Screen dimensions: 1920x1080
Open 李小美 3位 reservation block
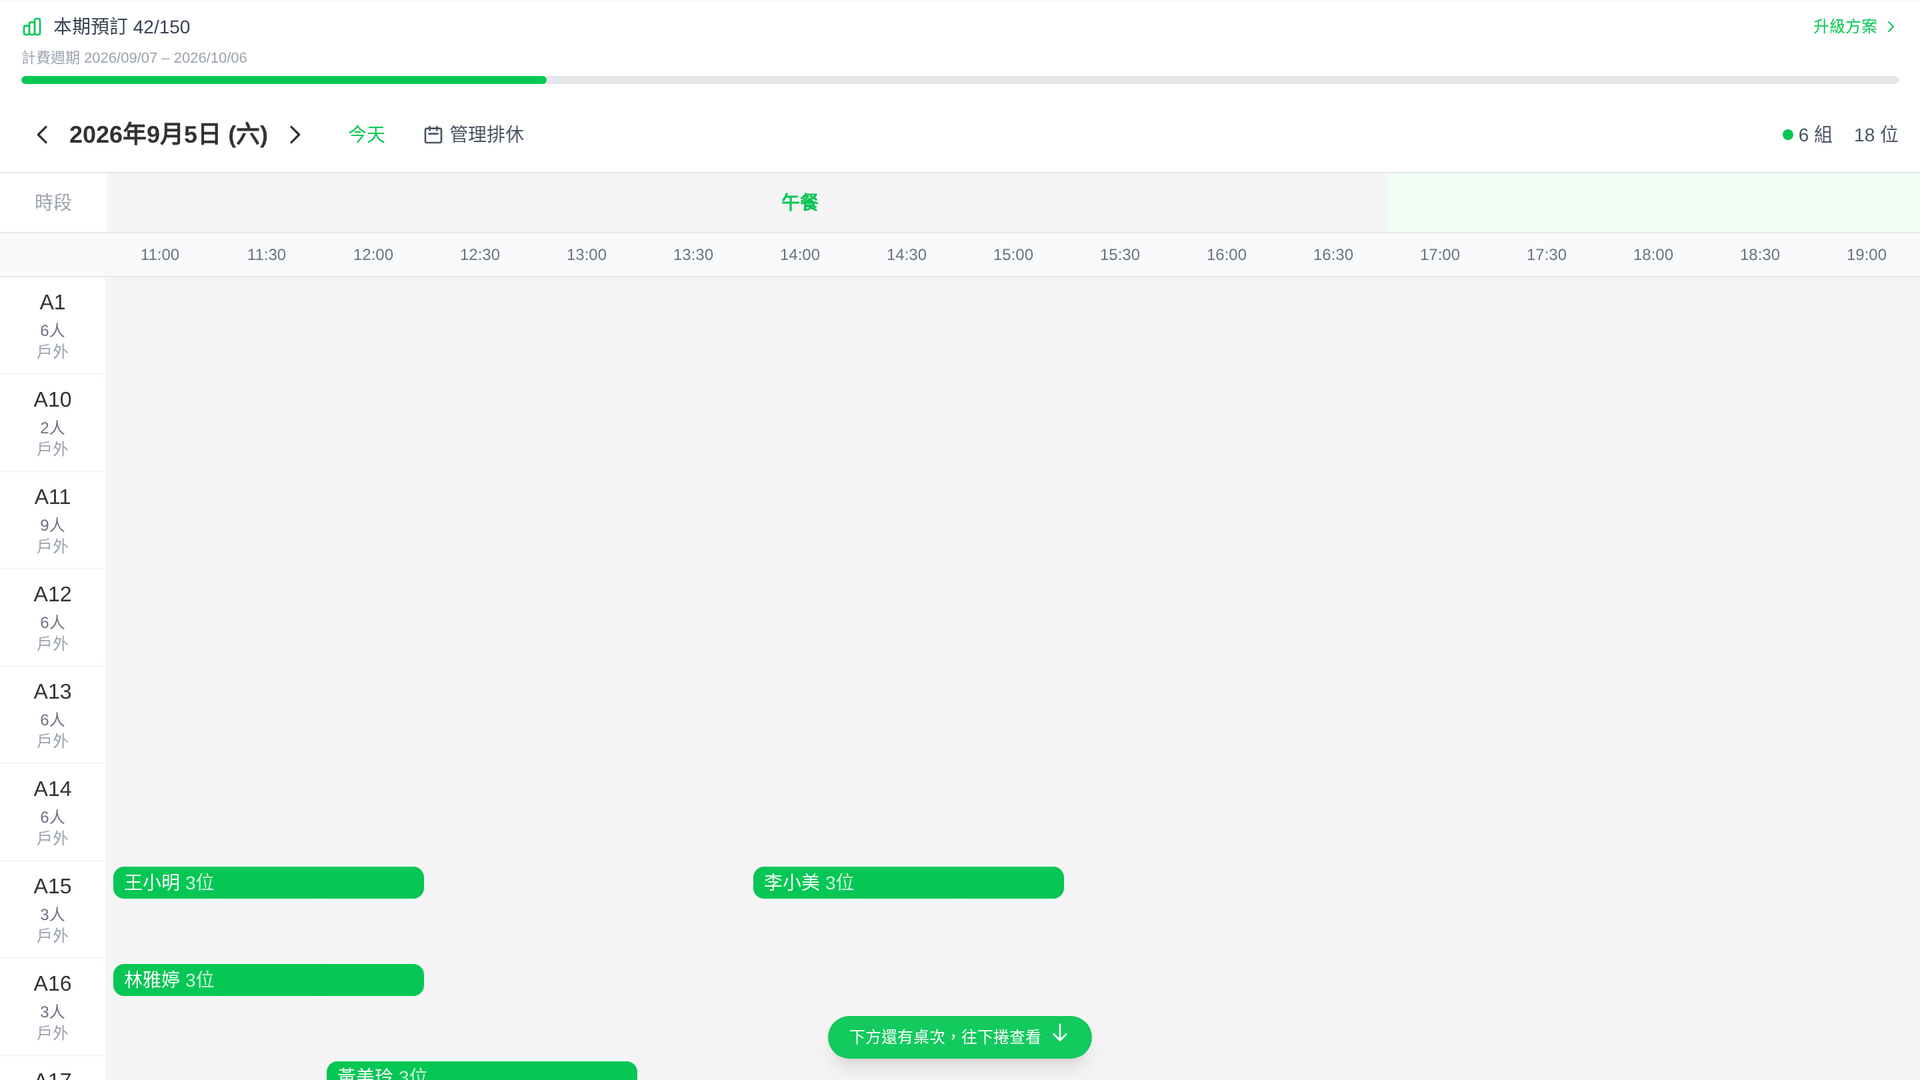[908, 883]
